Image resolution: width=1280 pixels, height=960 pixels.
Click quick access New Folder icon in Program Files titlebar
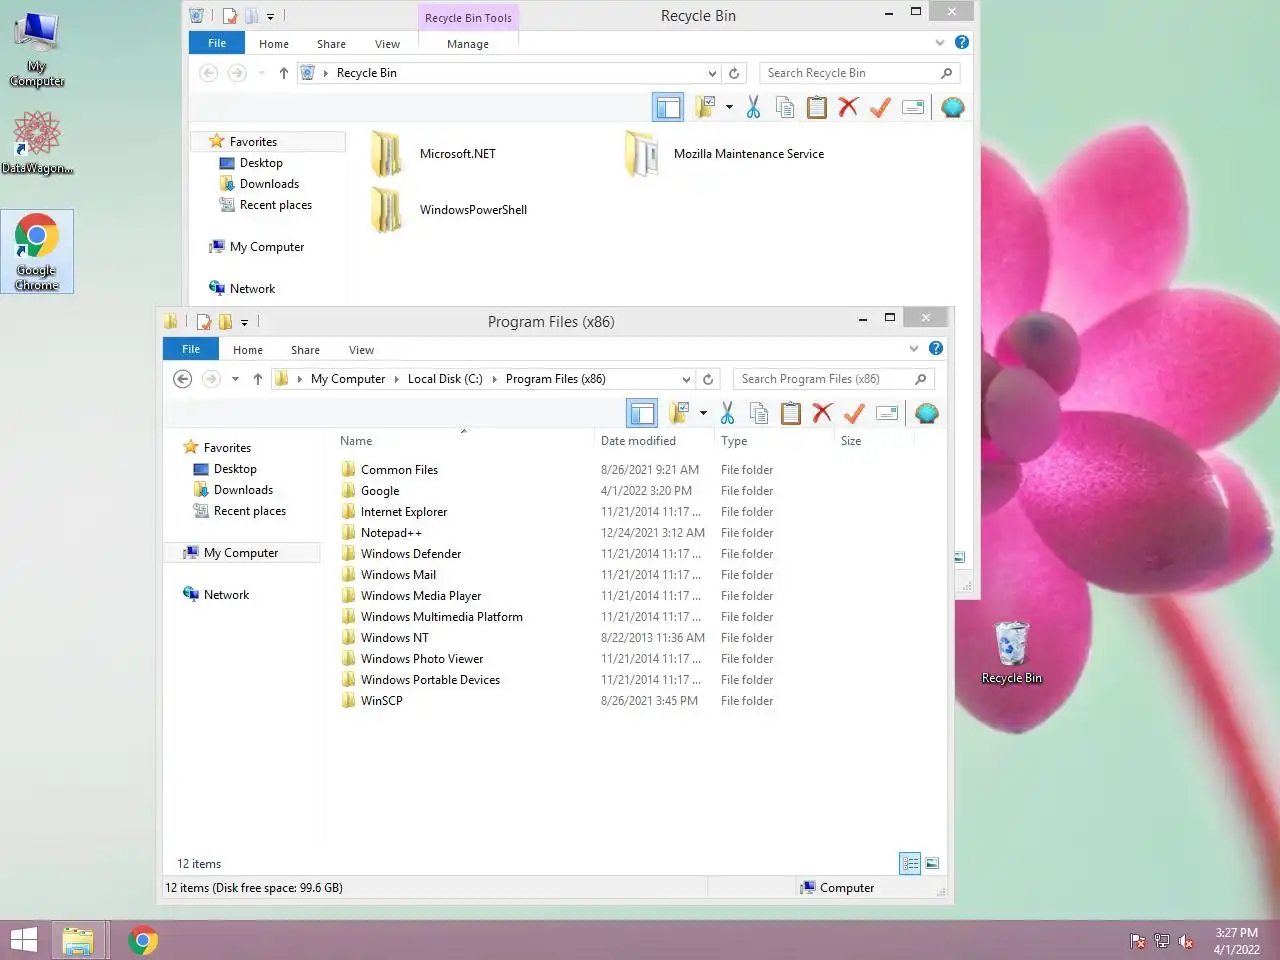coord(225,321)
